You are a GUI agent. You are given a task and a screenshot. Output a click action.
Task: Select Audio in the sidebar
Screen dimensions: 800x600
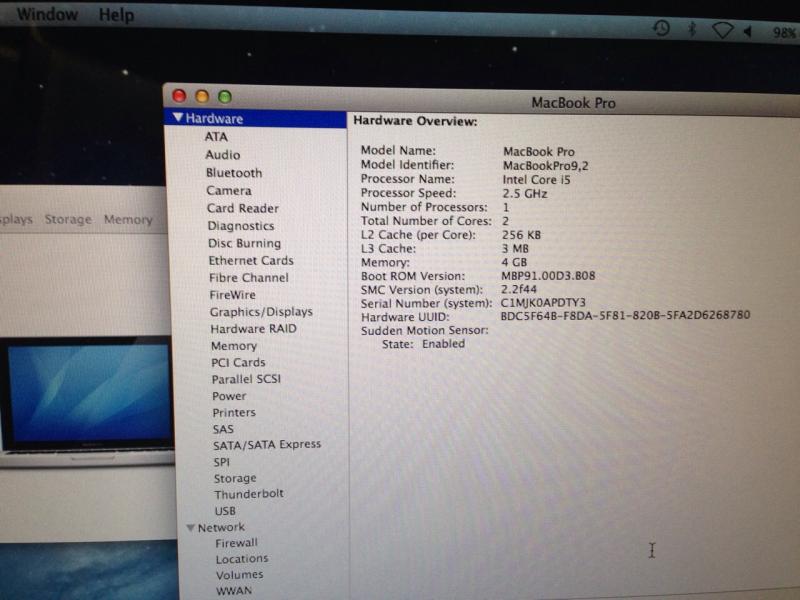tap(222, 155)
